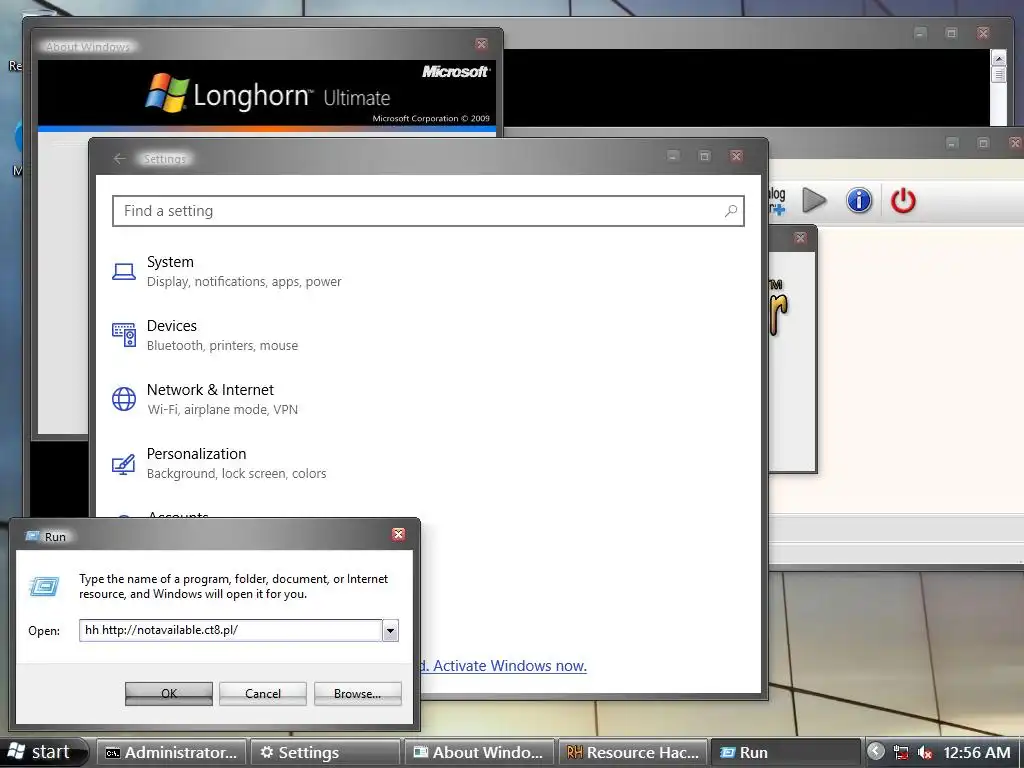Click the green play icon in Resource Hacker toolbar
Viewport: 1024px width, 768px height.
814,200
